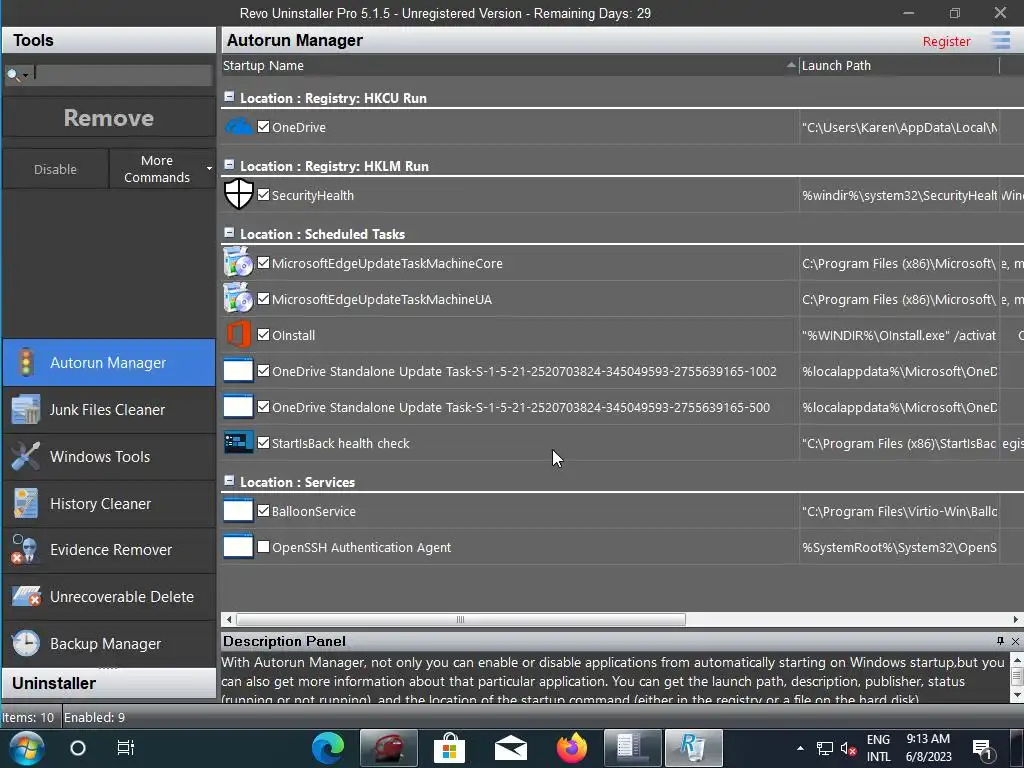Open Backup Manager tool
The image size is (1024, 768).
click(x=109, y=644)
